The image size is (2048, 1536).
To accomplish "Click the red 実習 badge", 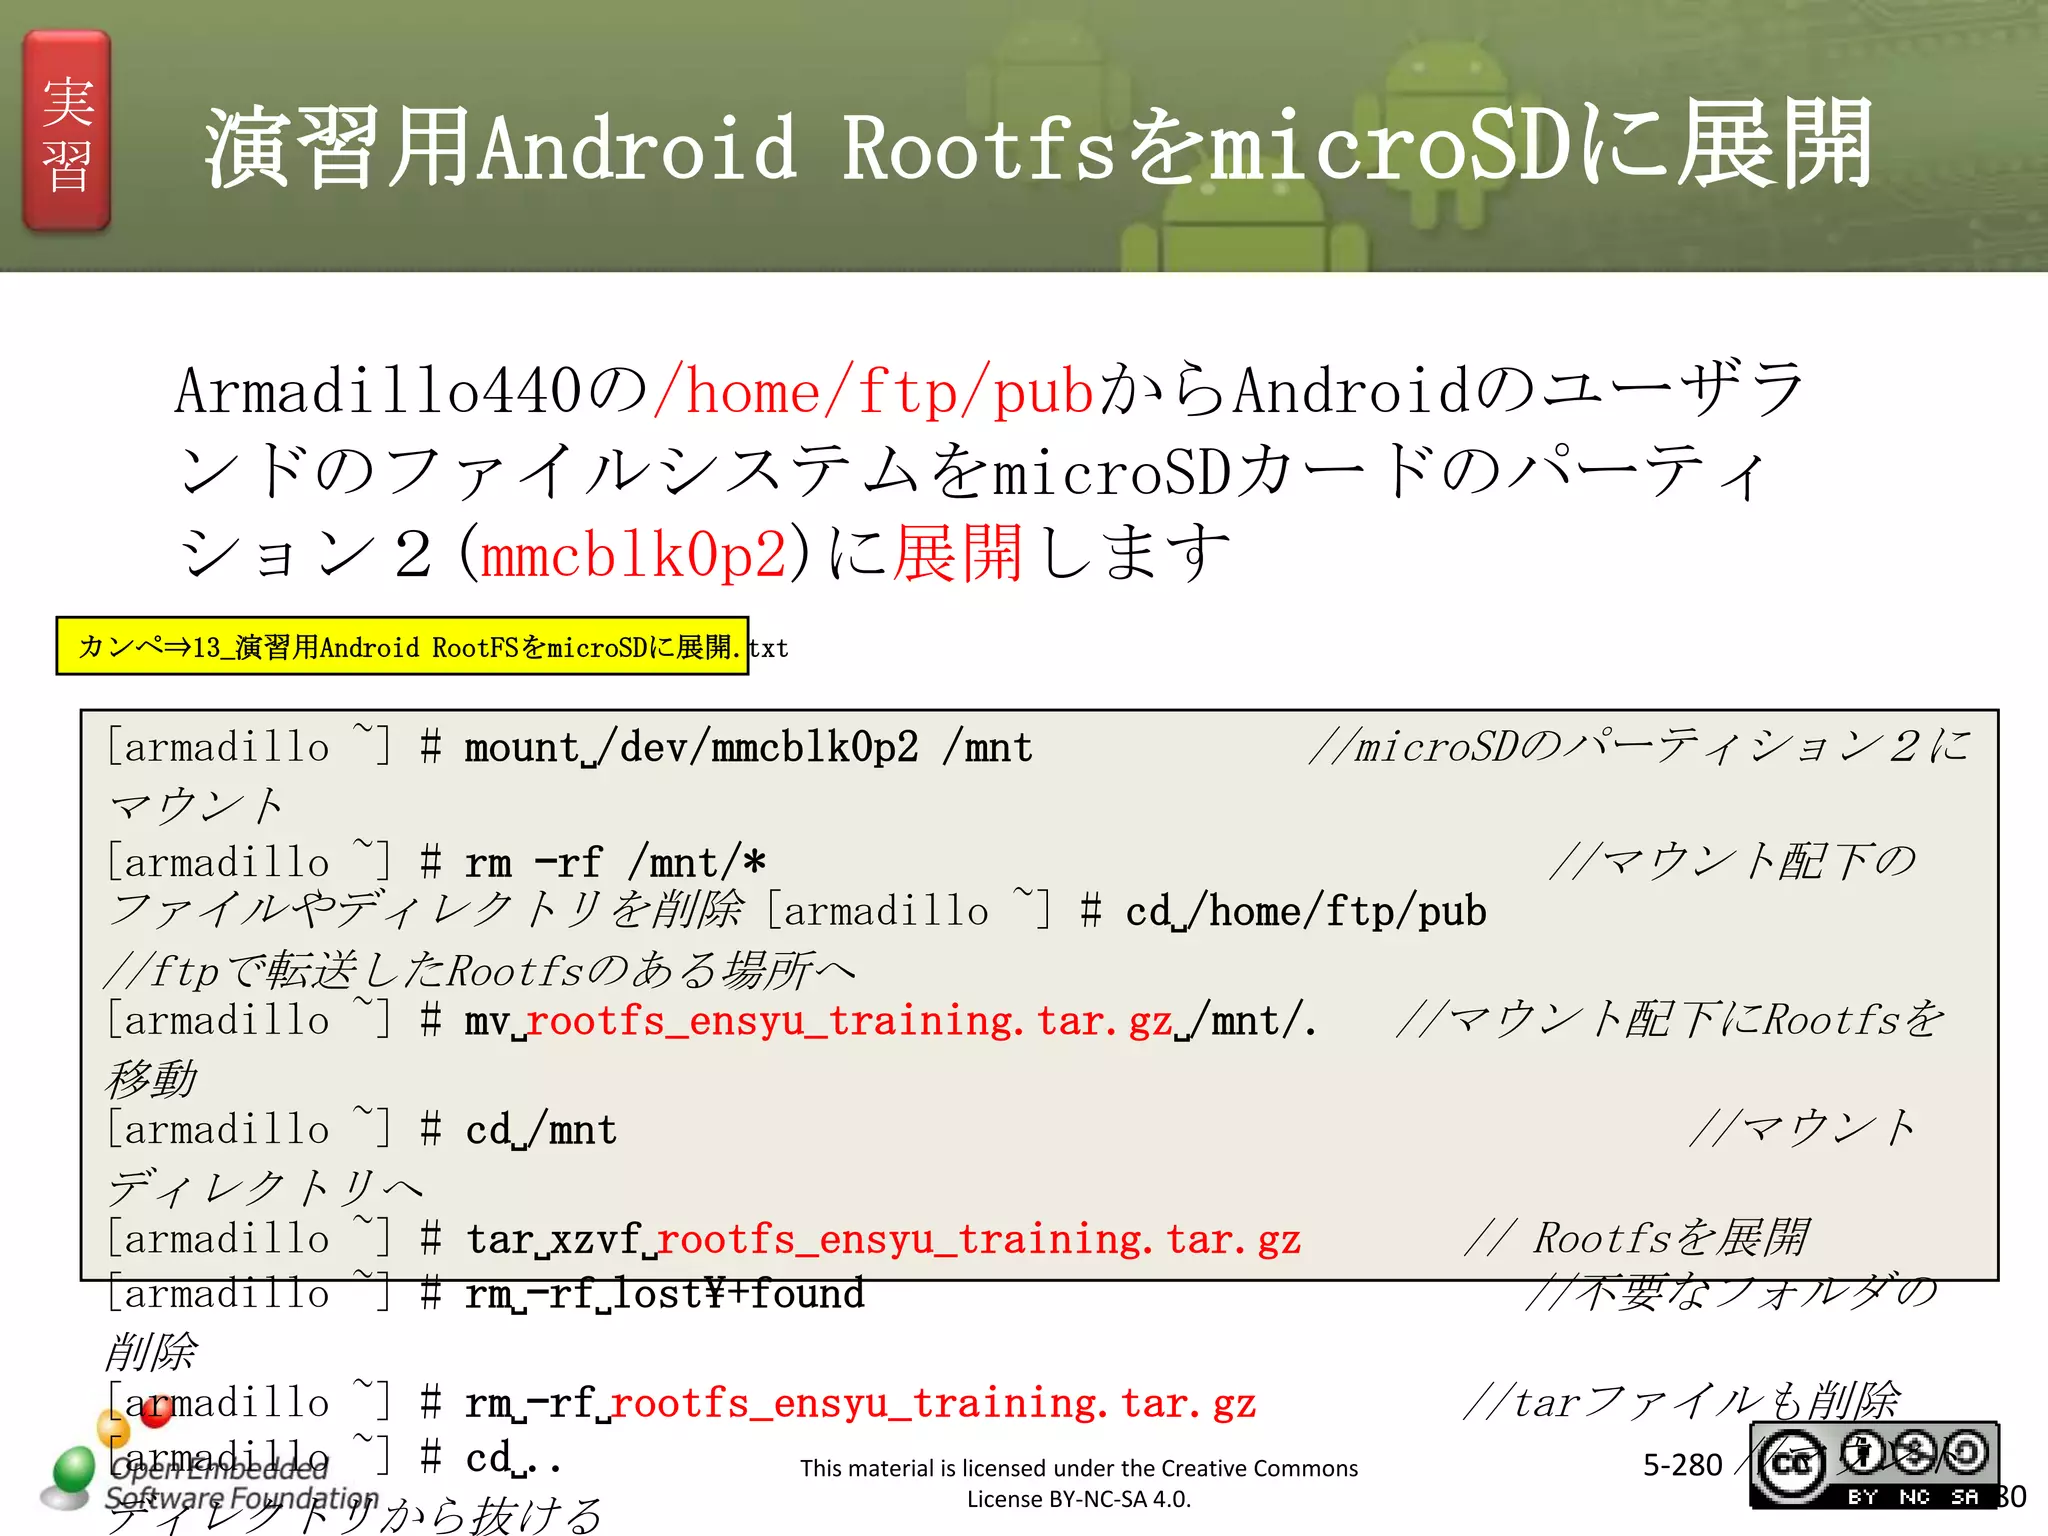I will (67, 131).
